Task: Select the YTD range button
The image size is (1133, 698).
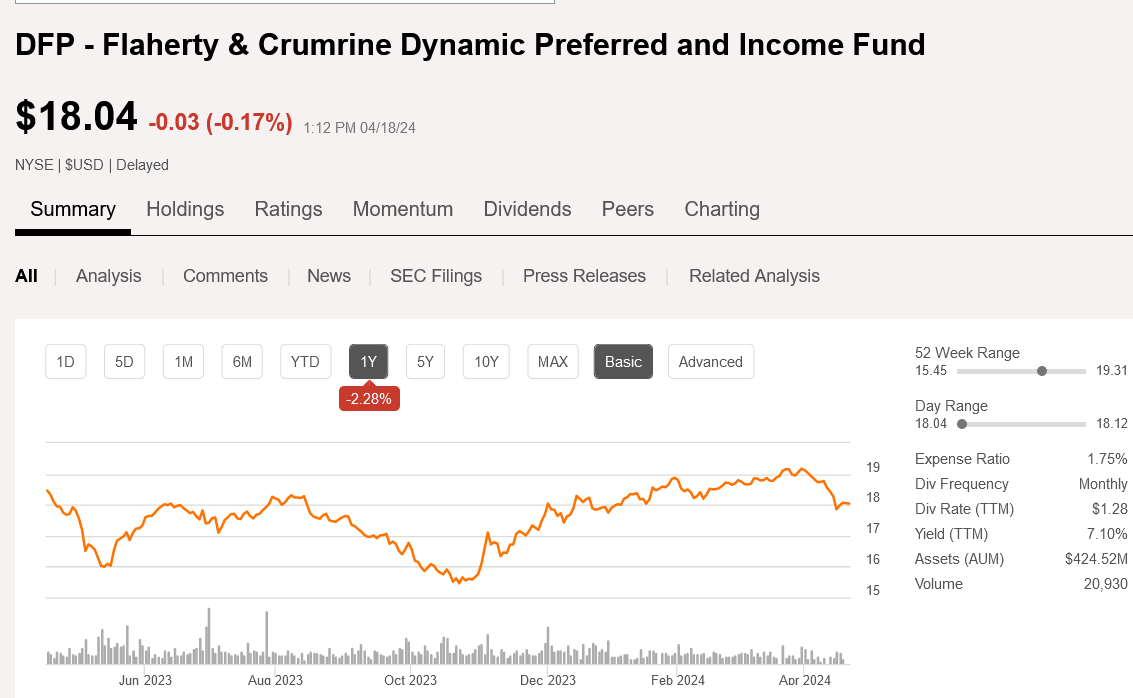Action: (305, 362)
